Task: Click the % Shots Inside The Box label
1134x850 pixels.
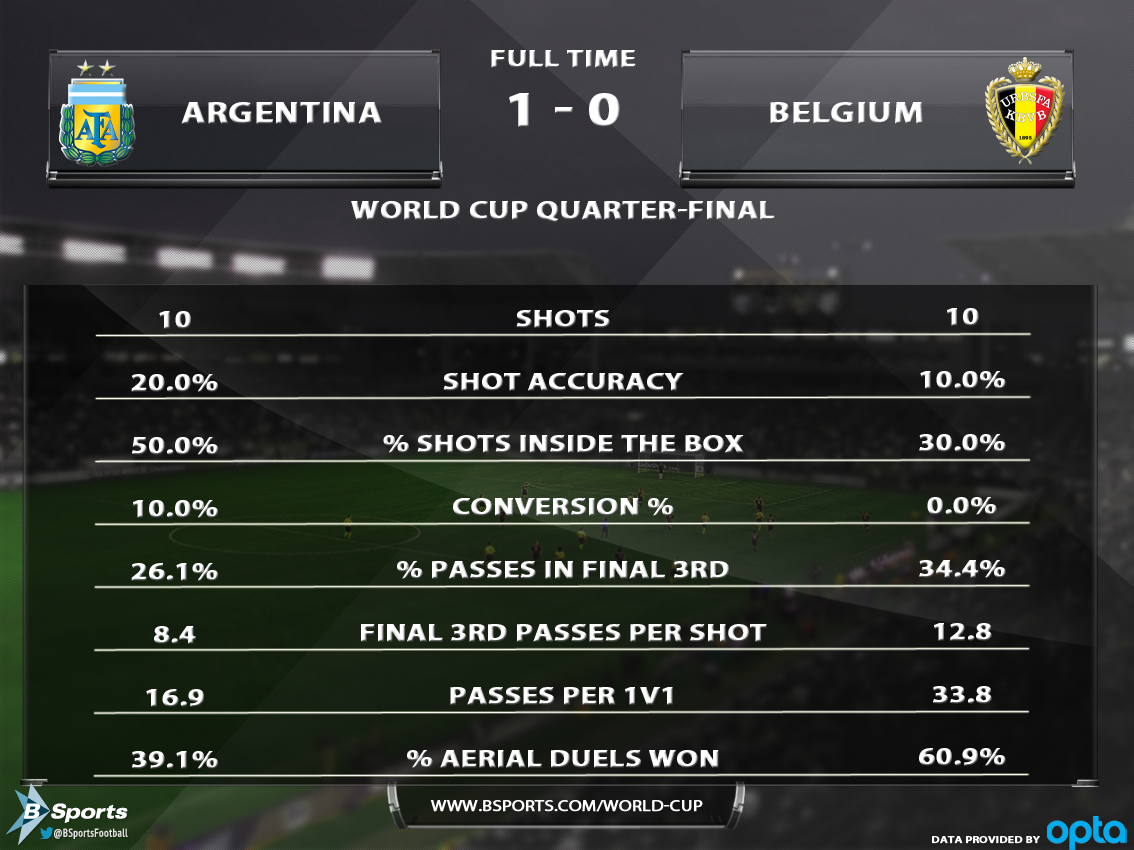Action: 563,443
